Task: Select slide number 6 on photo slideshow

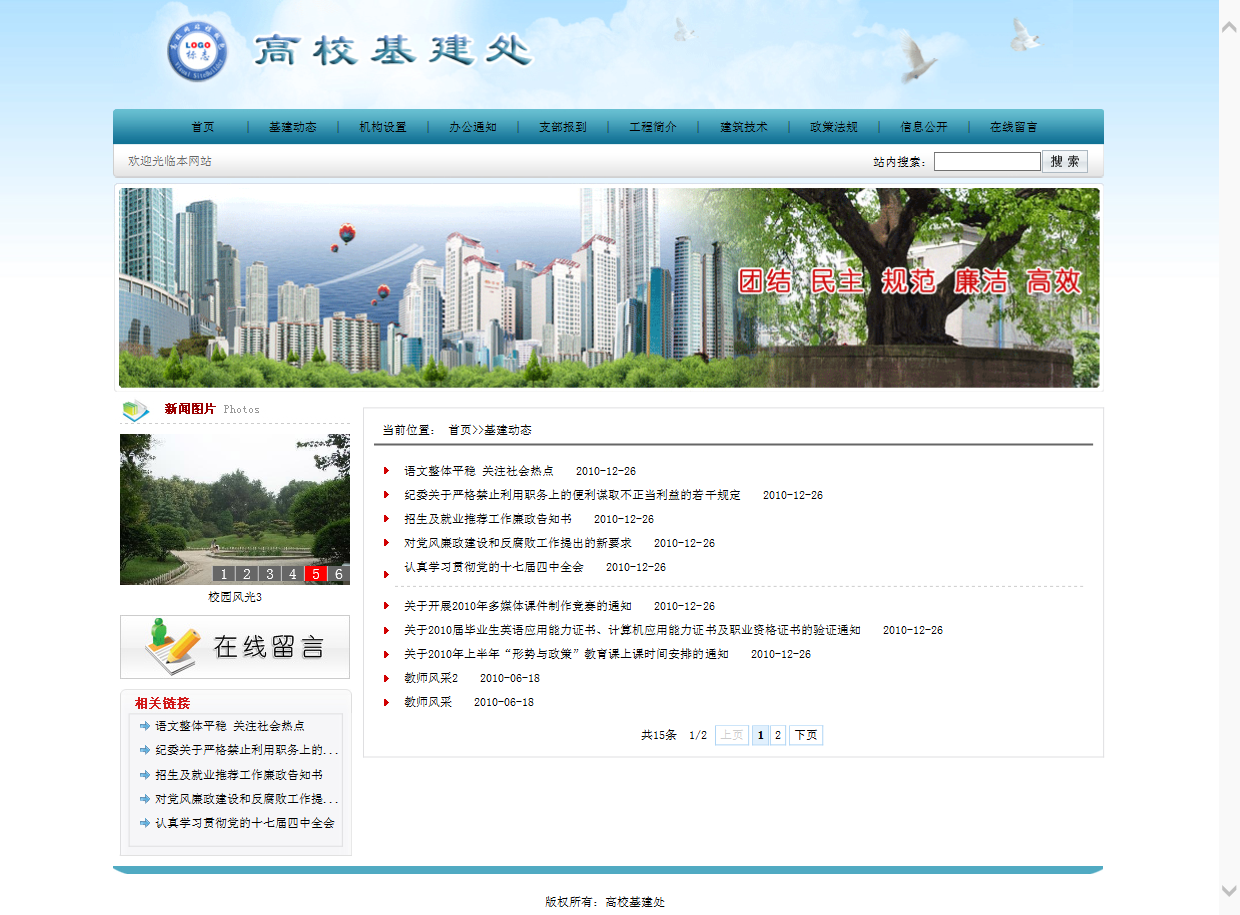Action: (x=339, y=574)
